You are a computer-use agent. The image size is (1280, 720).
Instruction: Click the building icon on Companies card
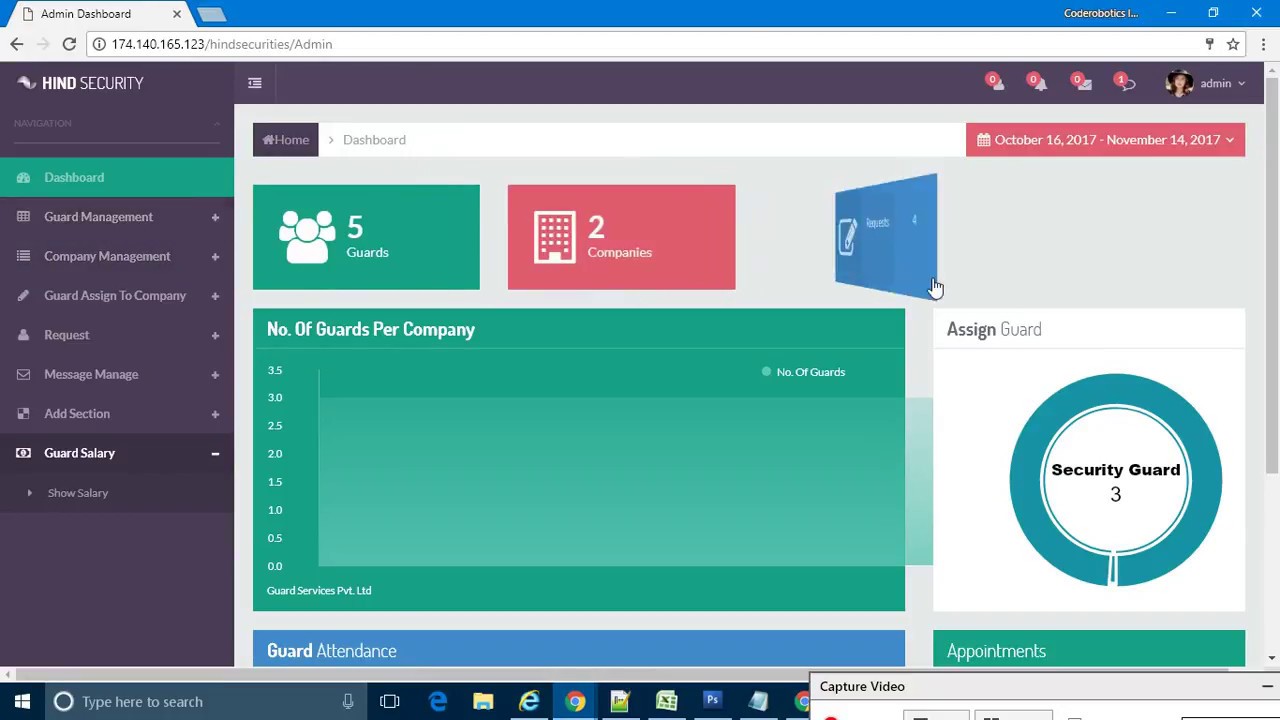point(555,237)
